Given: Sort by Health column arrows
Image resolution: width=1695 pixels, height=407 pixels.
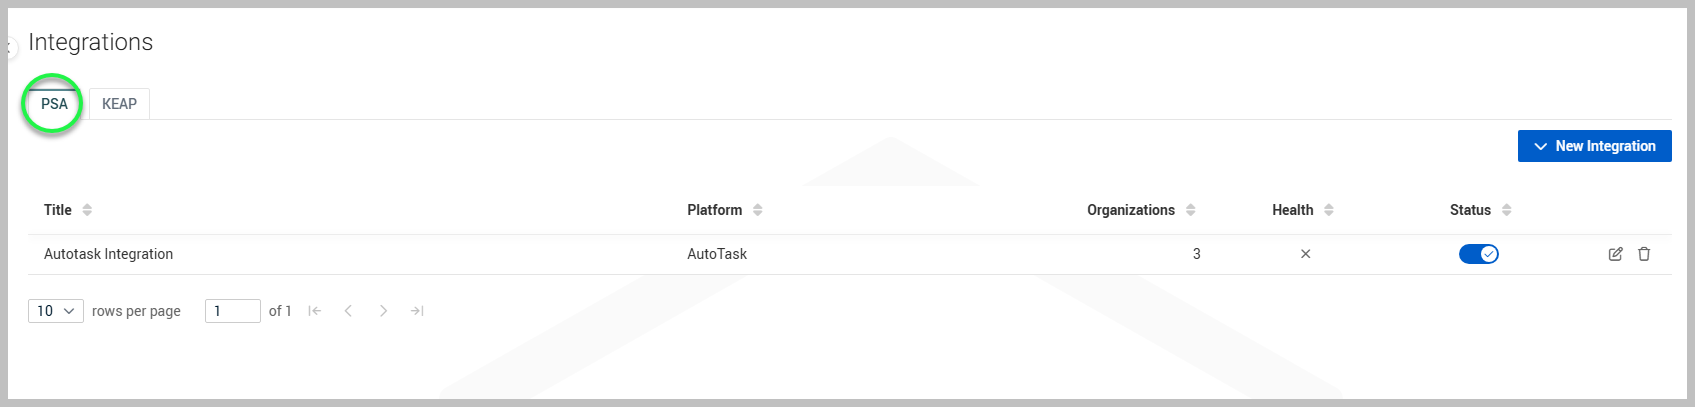Looking at the screenshot, I should 1329,210.
